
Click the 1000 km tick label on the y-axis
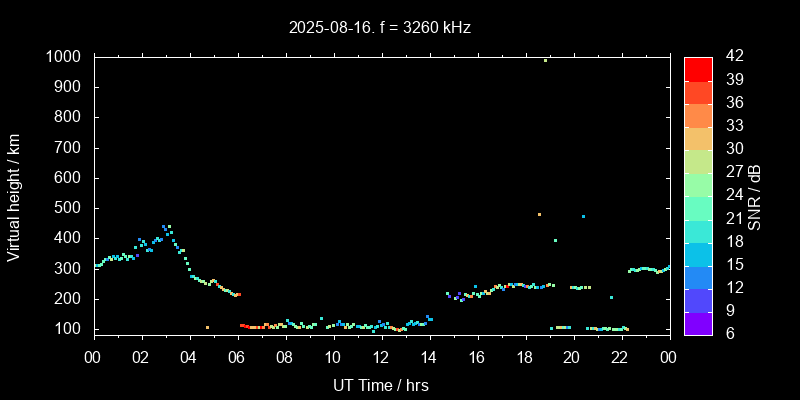pos(65,57)
